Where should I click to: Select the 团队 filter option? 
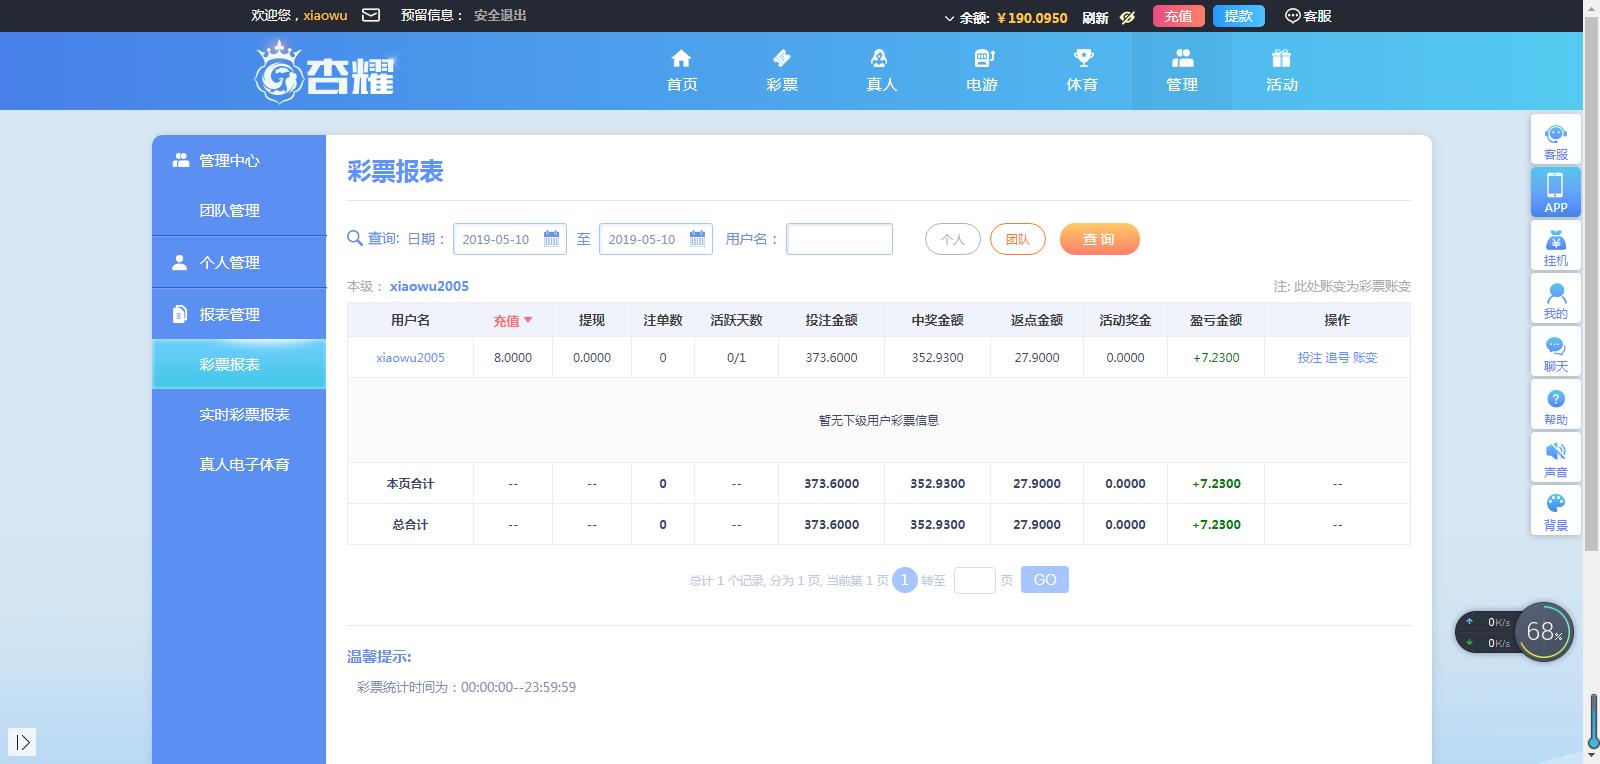[x=1017, y=239]
